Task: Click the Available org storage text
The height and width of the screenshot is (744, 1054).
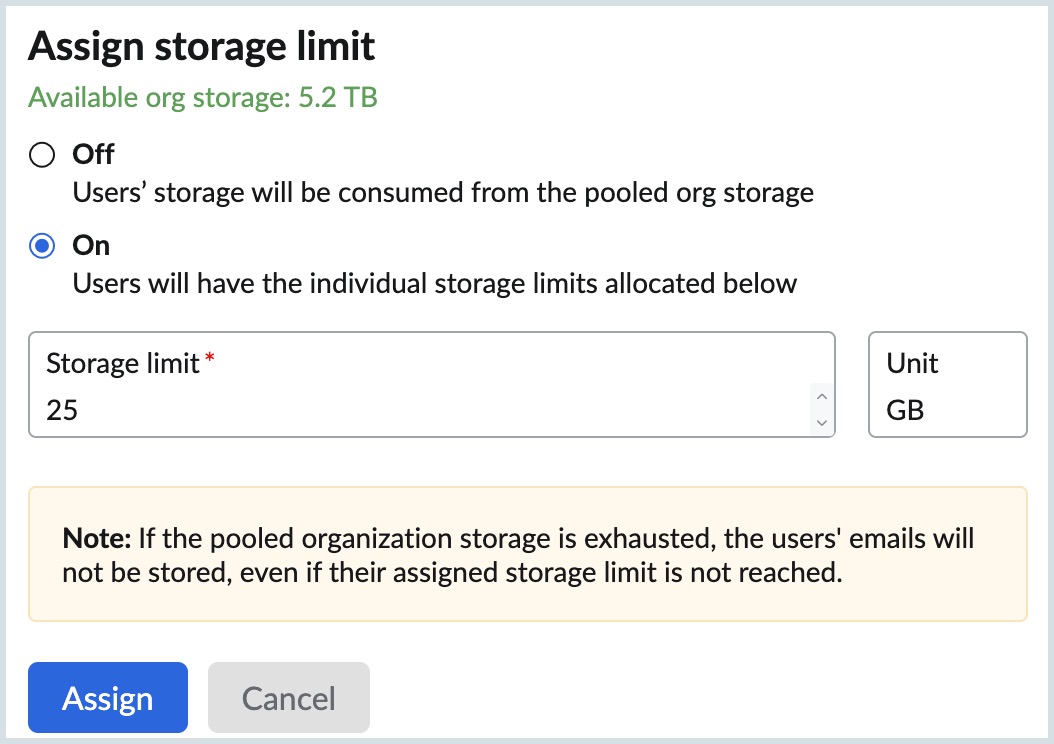Action: coord(203,97)
